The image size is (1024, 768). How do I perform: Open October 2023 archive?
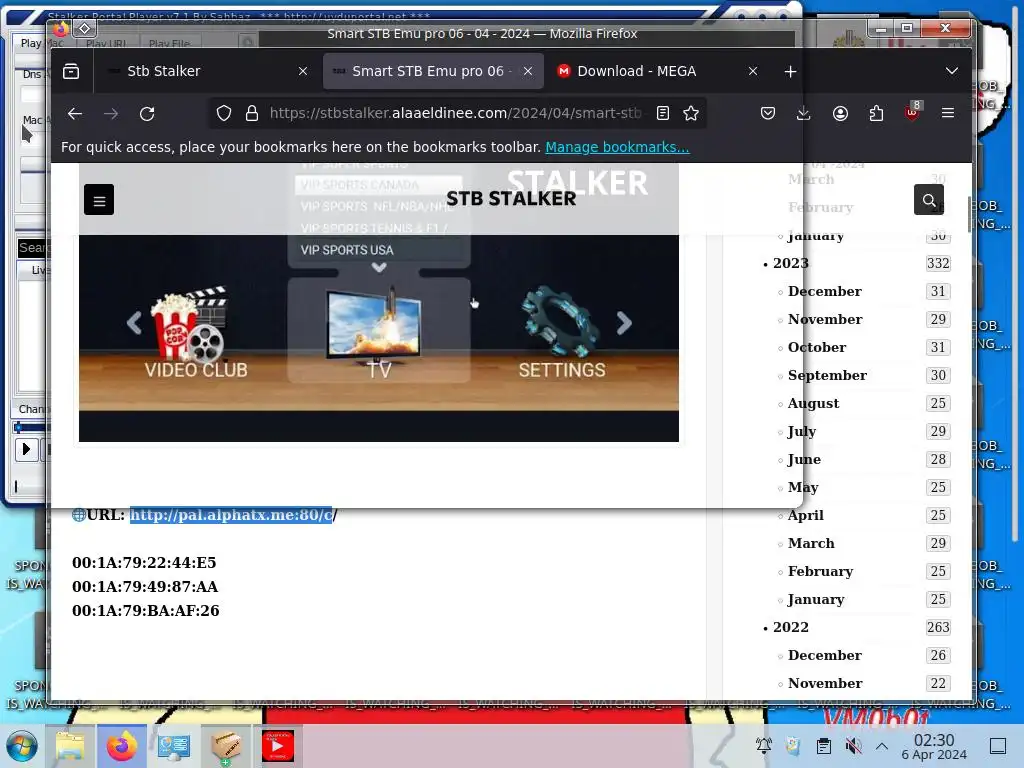[817, 347]
